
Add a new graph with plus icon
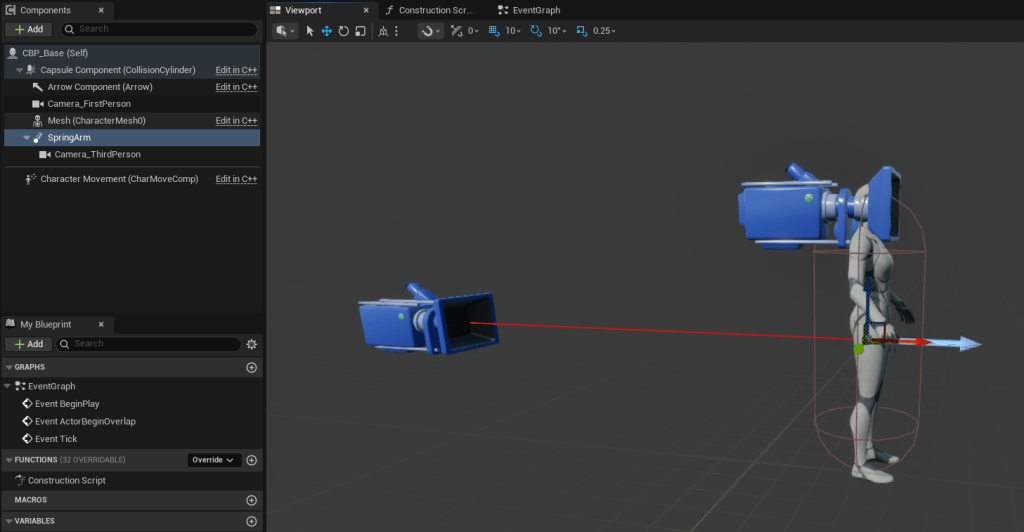click(x=252, y=368)
